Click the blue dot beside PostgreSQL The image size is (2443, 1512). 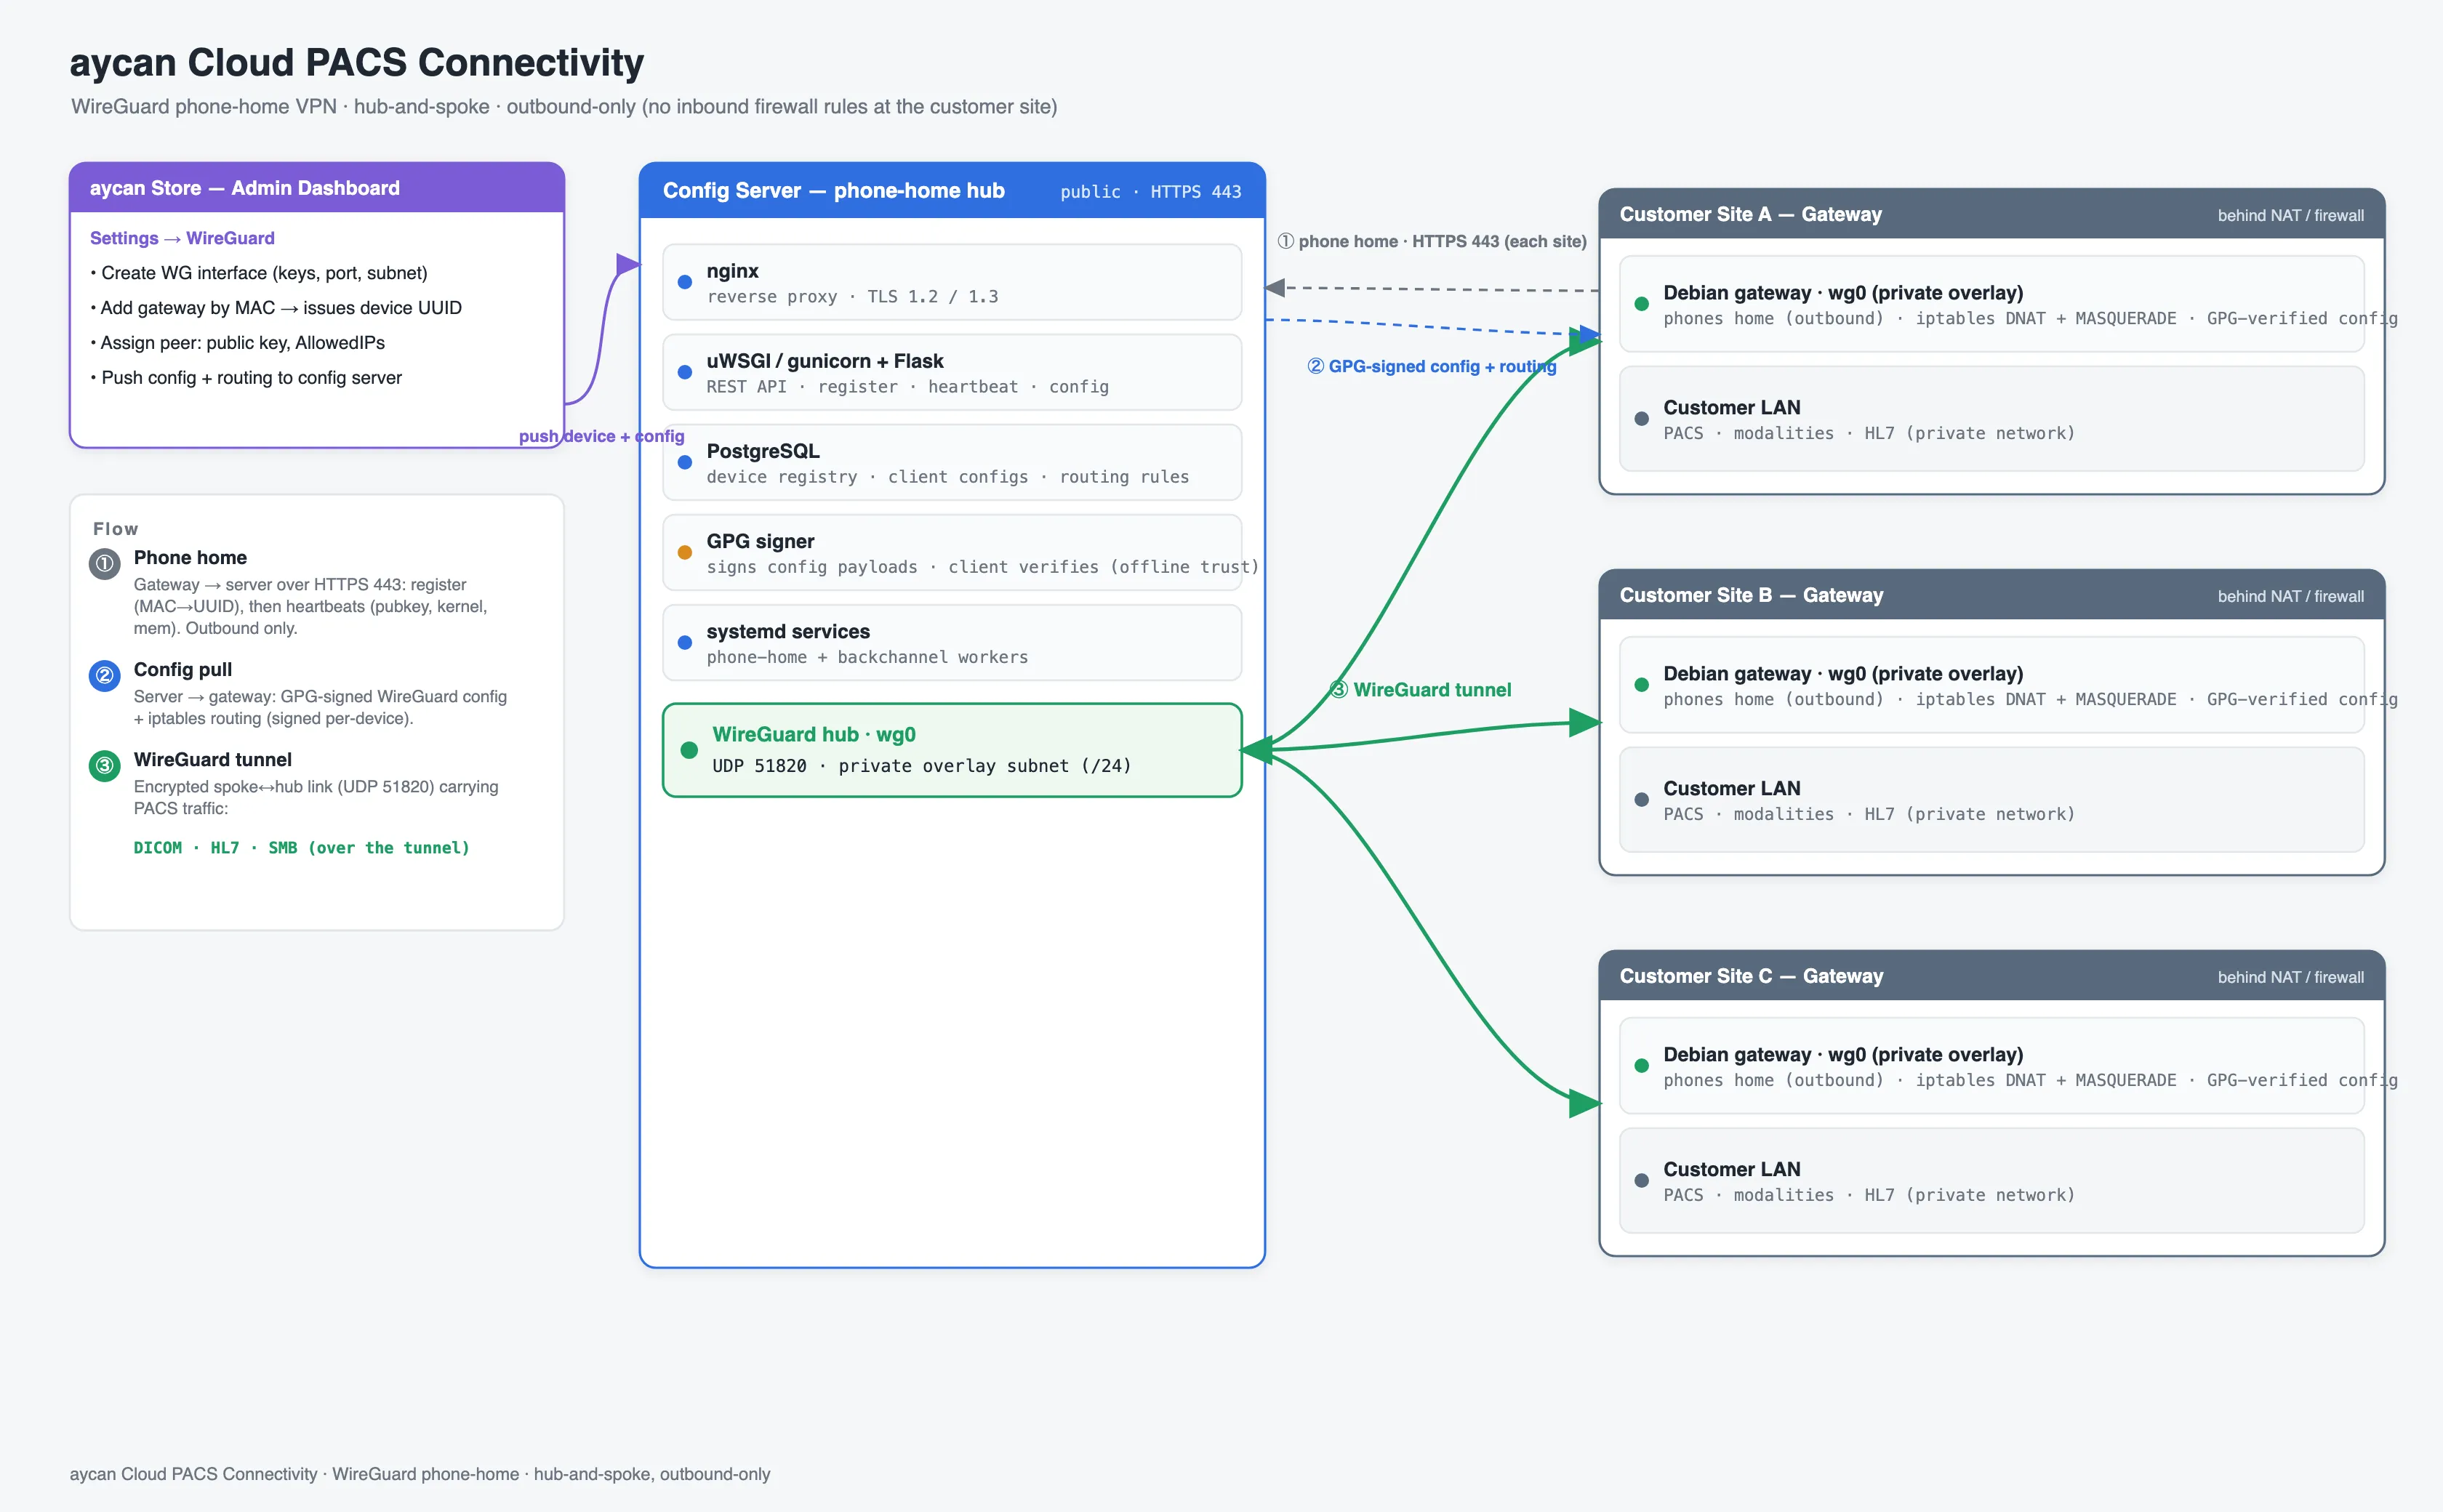[685, 462]
